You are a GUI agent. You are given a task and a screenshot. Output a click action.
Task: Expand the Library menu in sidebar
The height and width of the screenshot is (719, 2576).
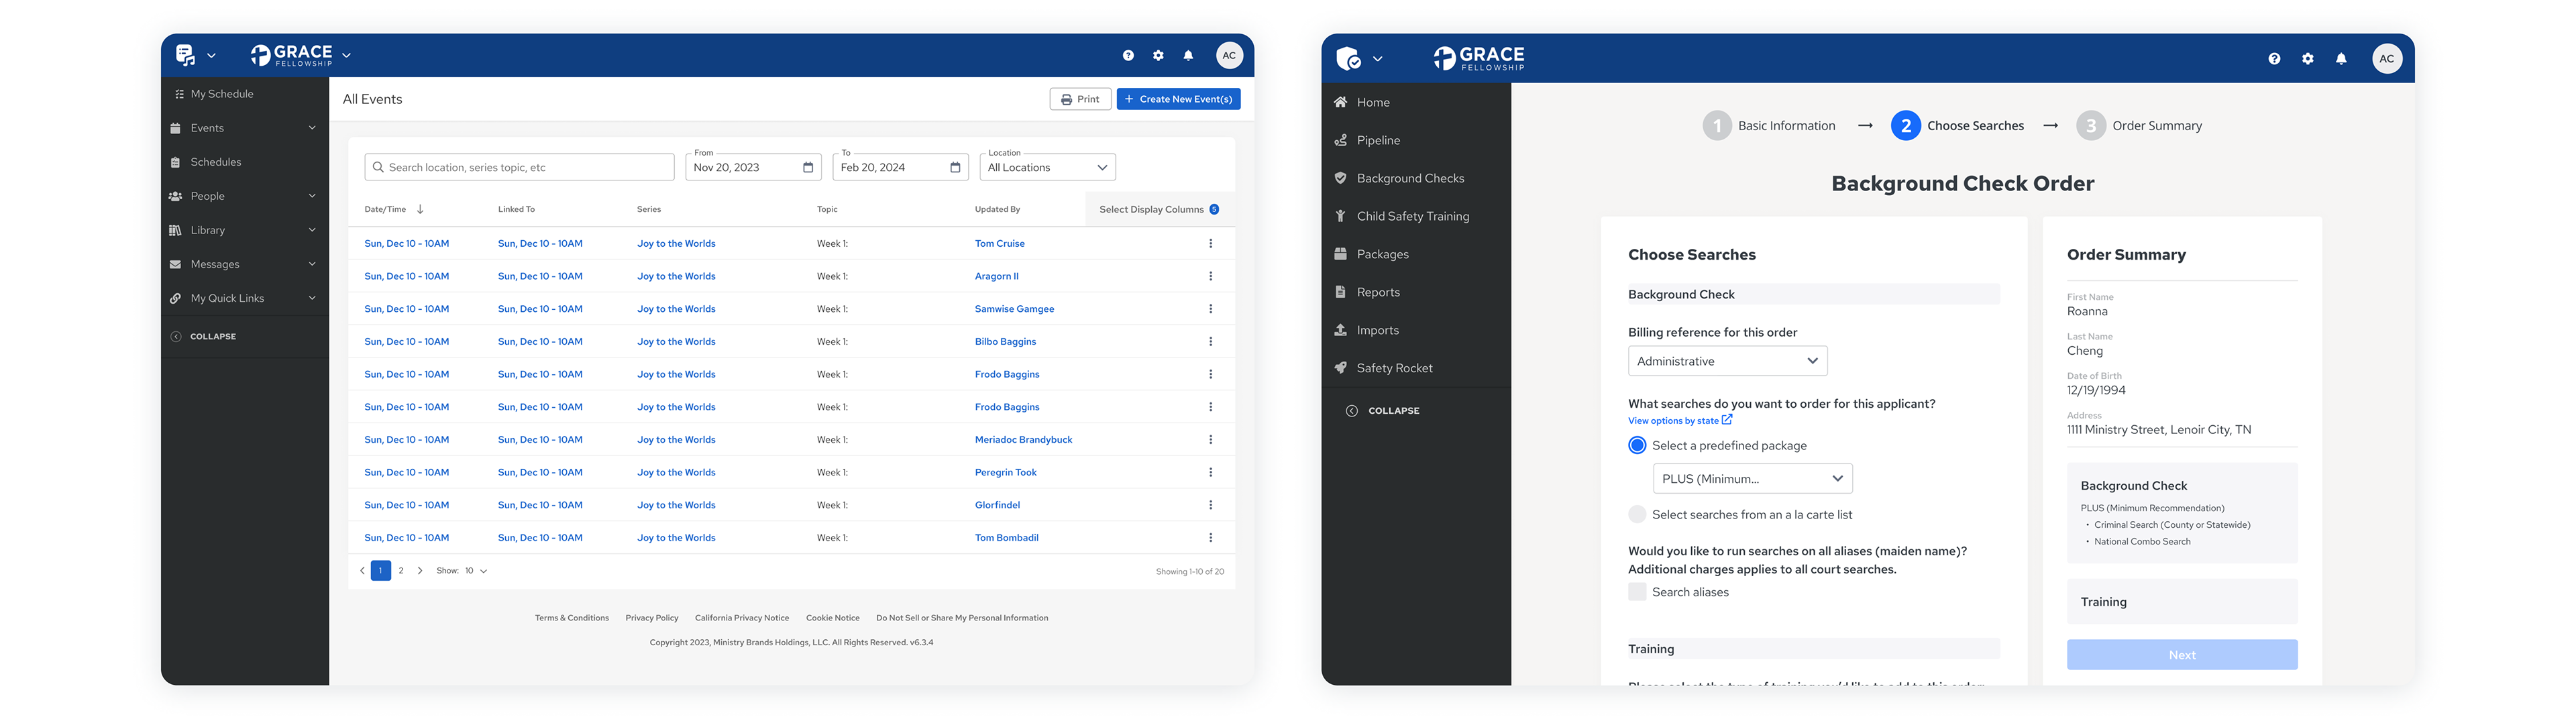coord(312,230)
